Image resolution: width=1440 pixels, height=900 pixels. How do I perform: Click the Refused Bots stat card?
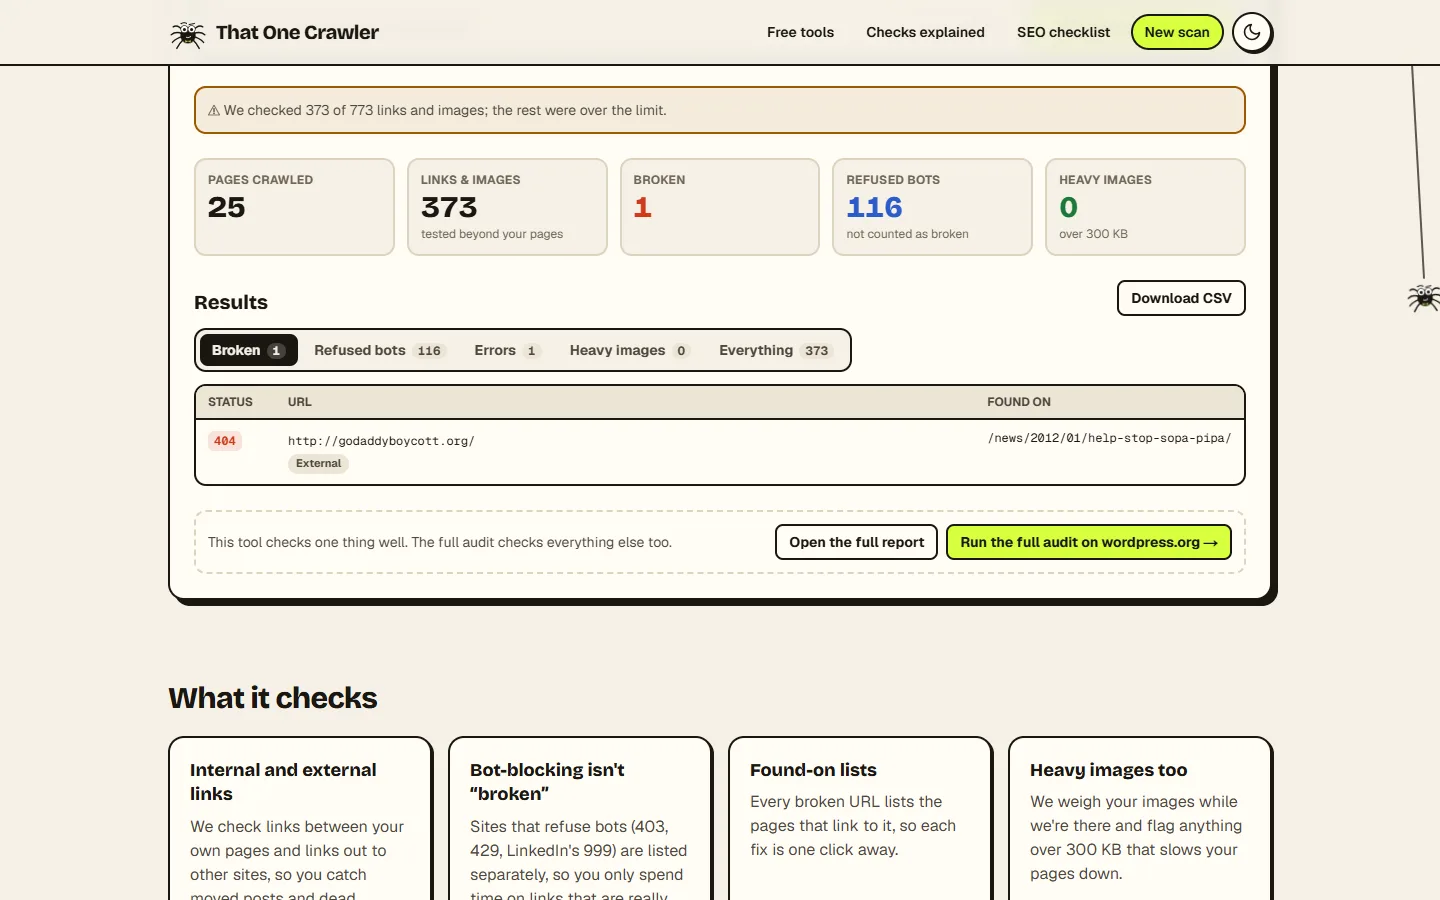click(932, 207)
